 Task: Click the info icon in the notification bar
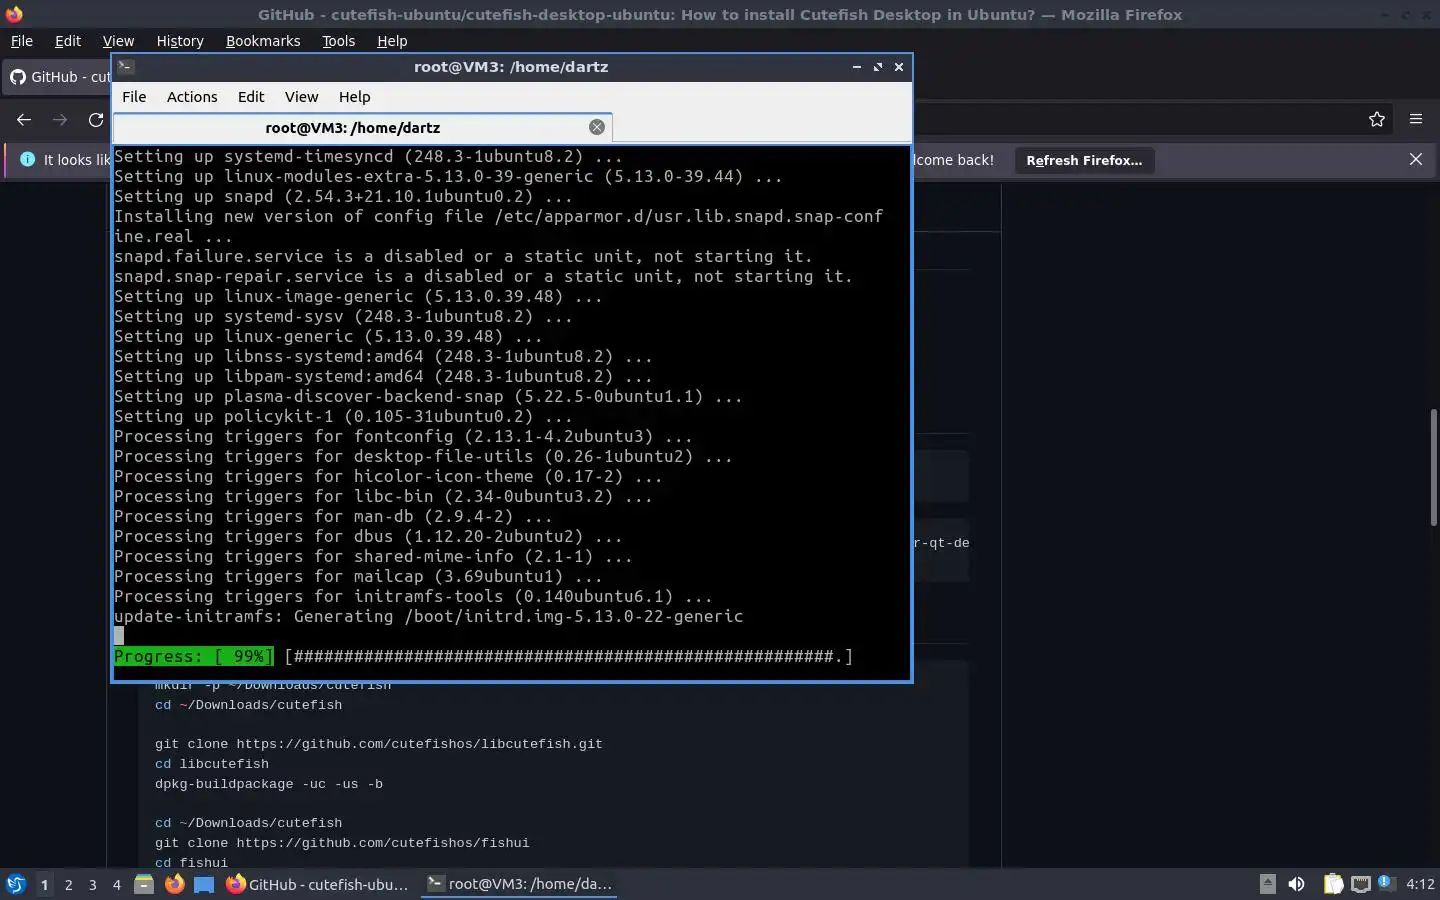point(27,159)
